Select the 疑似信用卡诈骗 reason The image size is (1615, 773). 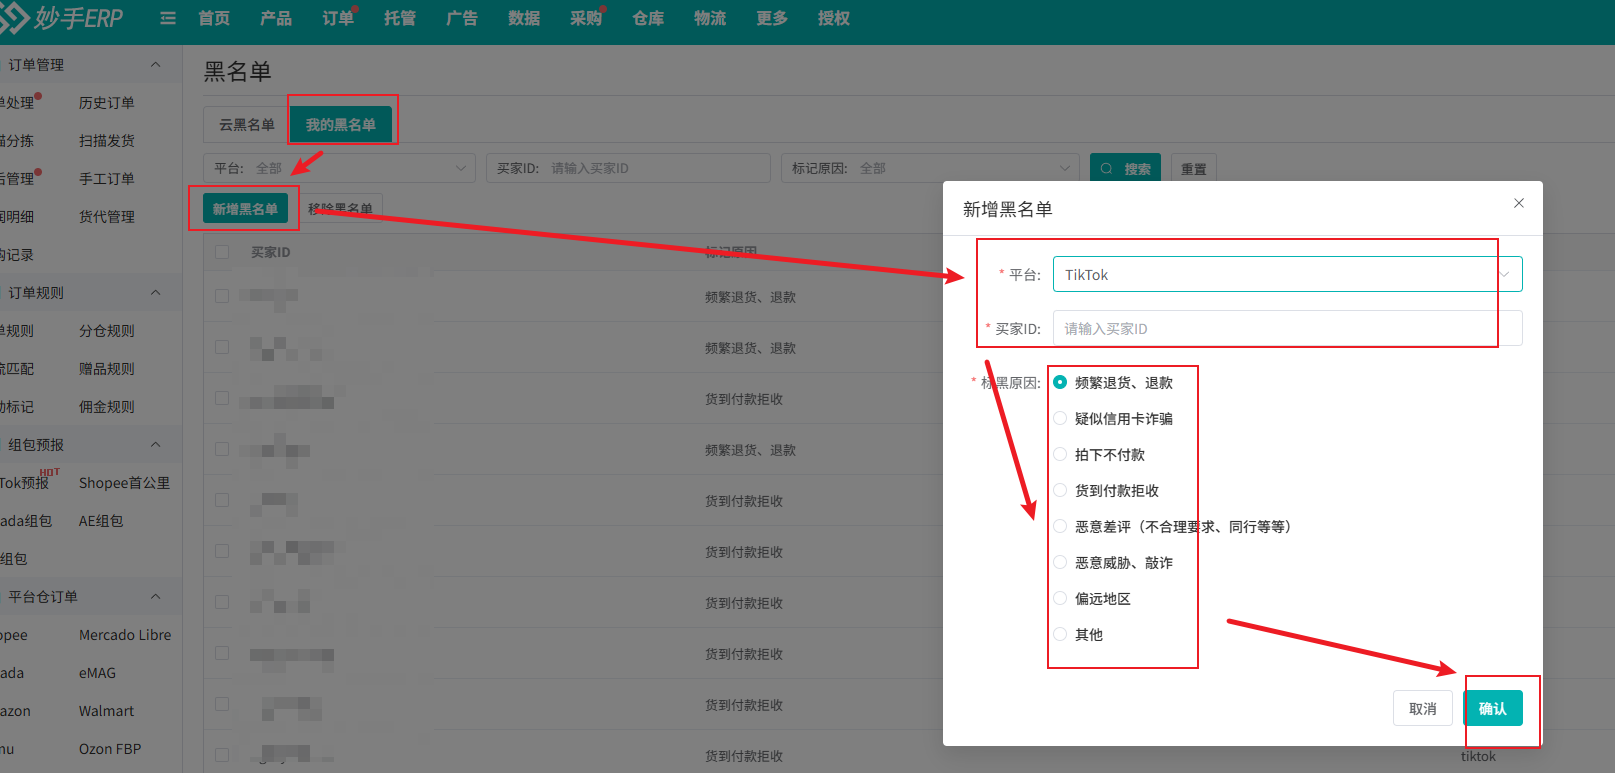coord(1113,418)
